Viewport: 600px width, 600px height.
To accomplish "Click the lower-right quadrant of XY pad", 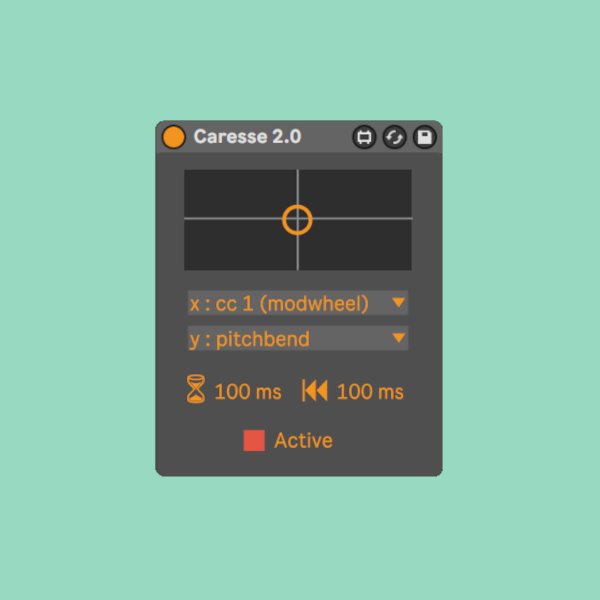I will click(355, 245).
